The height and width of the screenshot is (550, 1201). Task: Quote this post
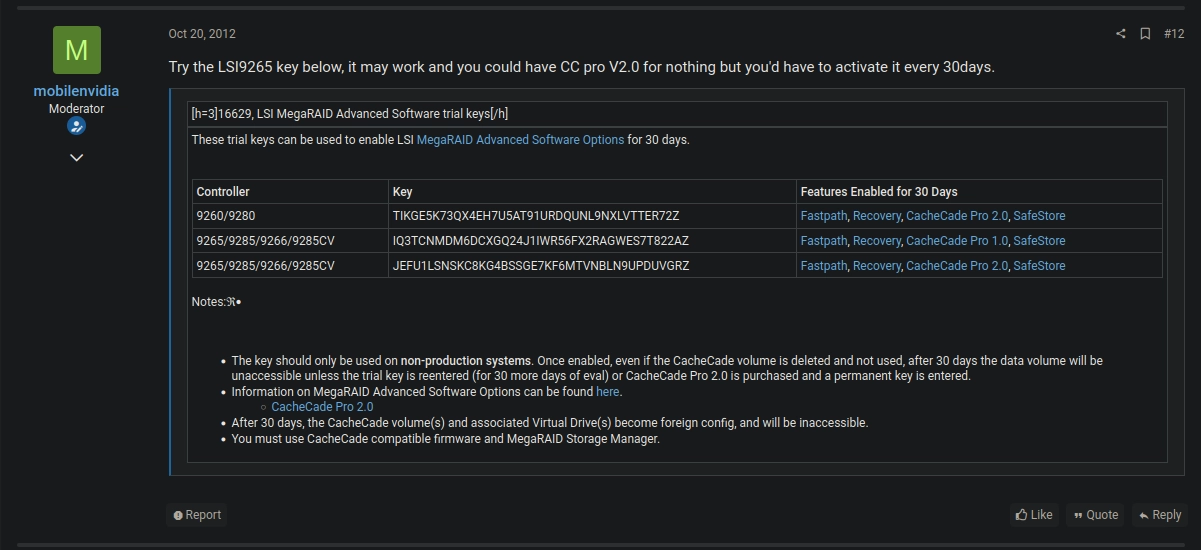[1095, 515]
